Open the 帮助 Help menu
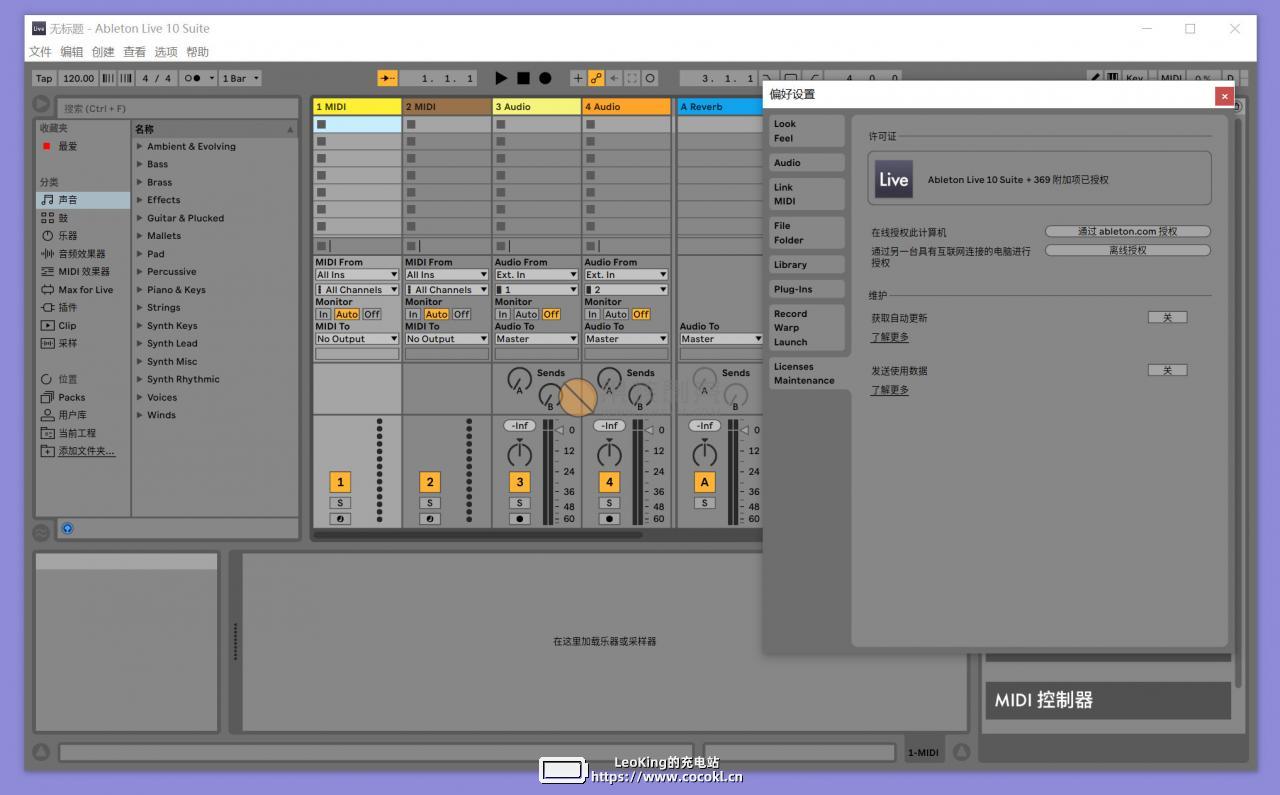 tap(197, 52)
